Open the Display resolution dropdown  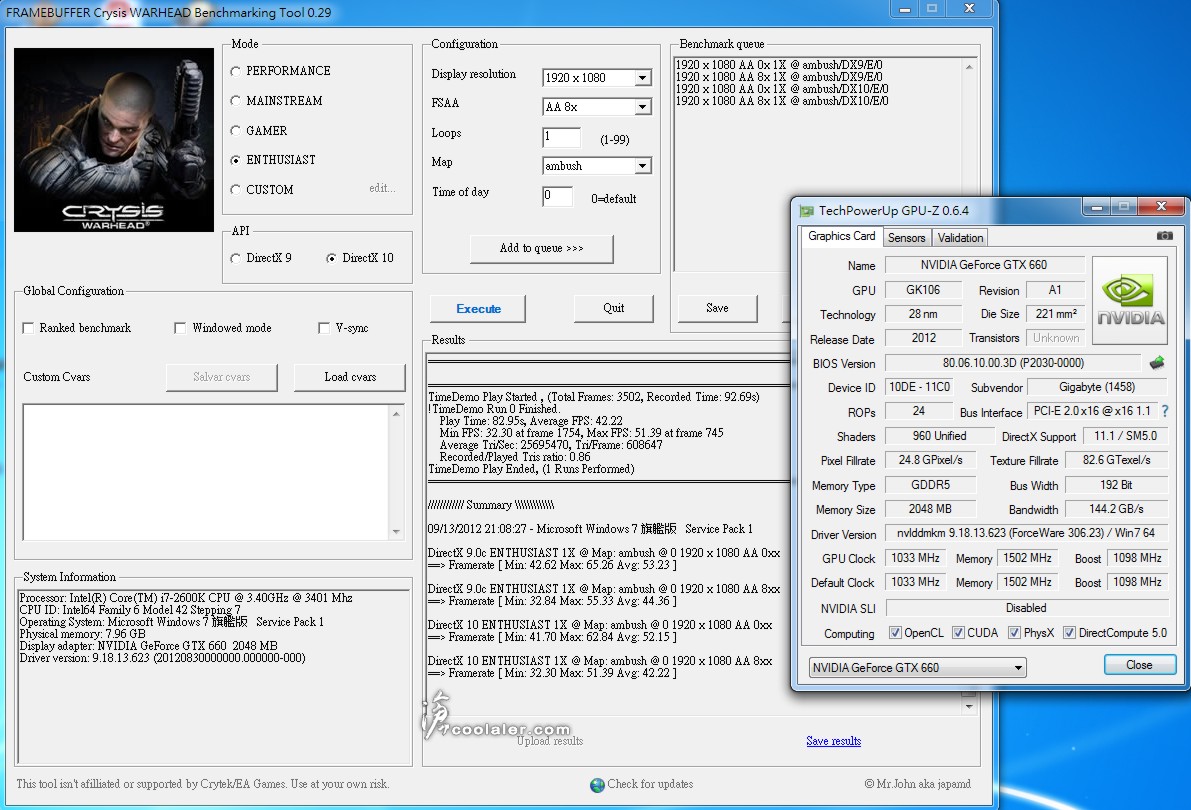pos(643,78)
